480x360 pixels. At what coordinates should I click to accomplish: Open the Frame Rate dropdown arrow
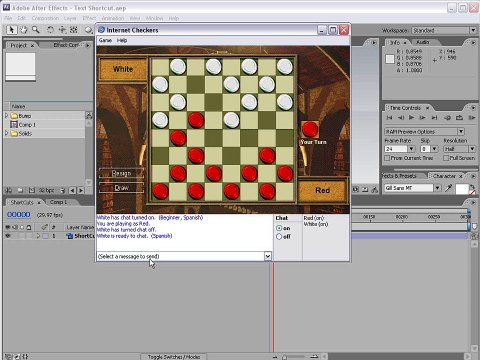[411, 149]
